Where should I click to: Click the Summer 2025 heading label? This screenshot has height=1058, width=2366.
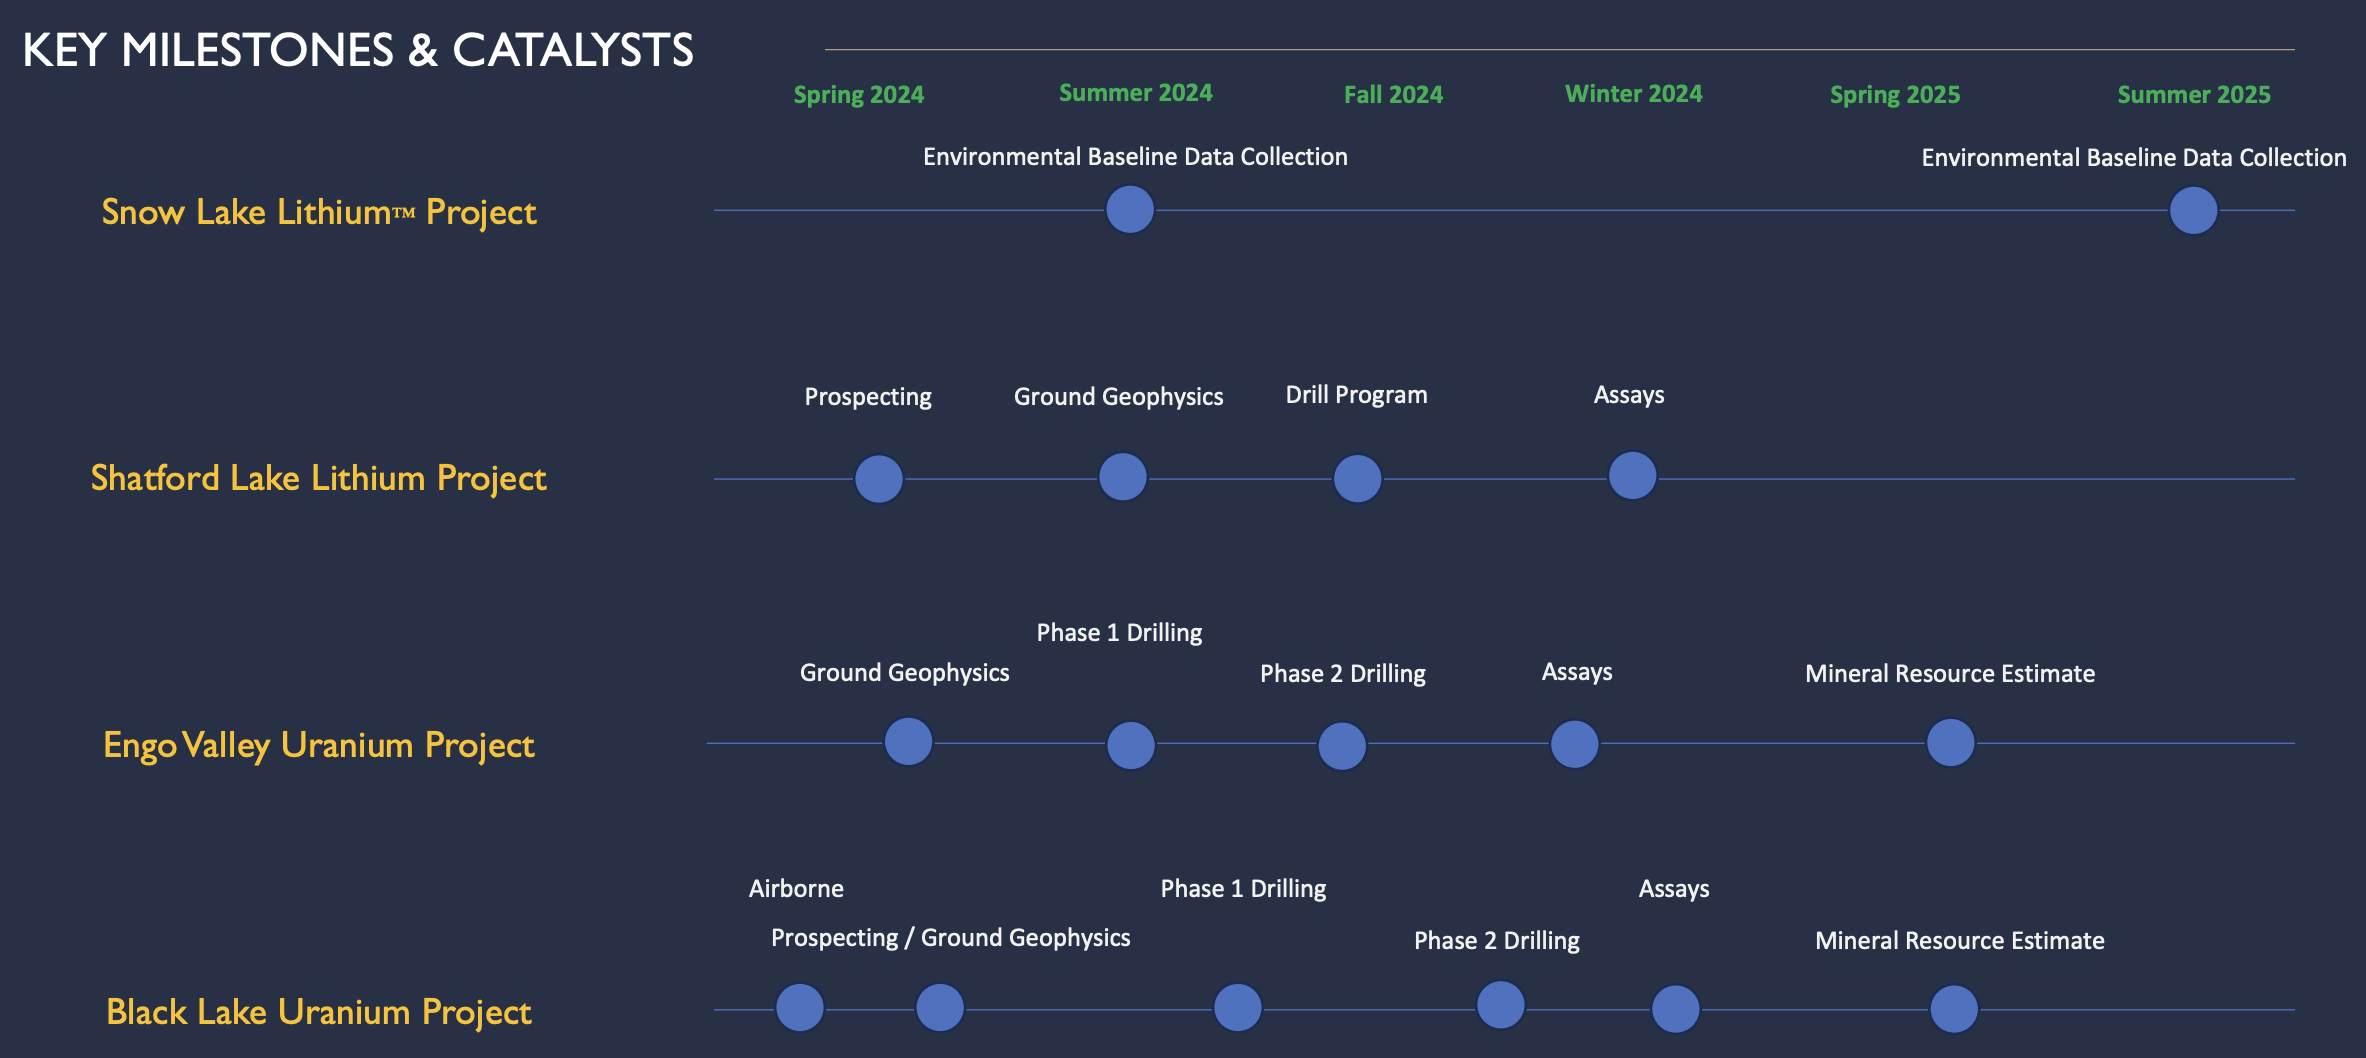2193,95
